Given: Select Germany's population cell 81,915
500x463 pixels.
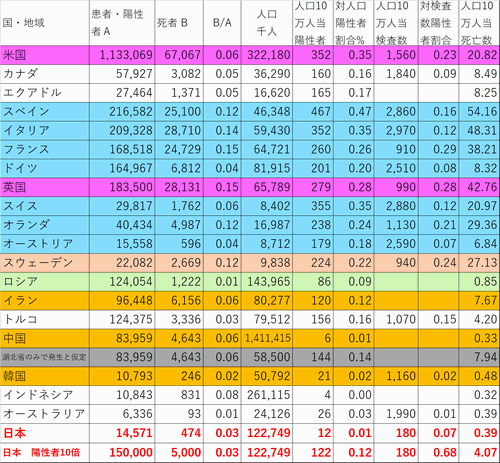Looking at the screenshot, I should tap(267, 168).
